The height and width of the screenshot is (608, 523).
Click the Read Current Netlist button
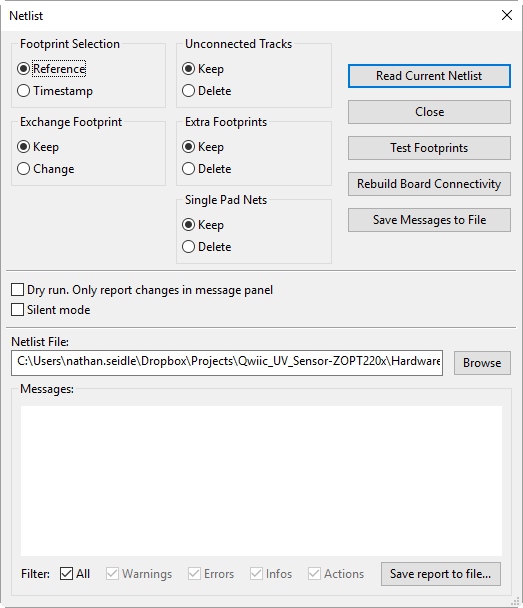(429, 76)
